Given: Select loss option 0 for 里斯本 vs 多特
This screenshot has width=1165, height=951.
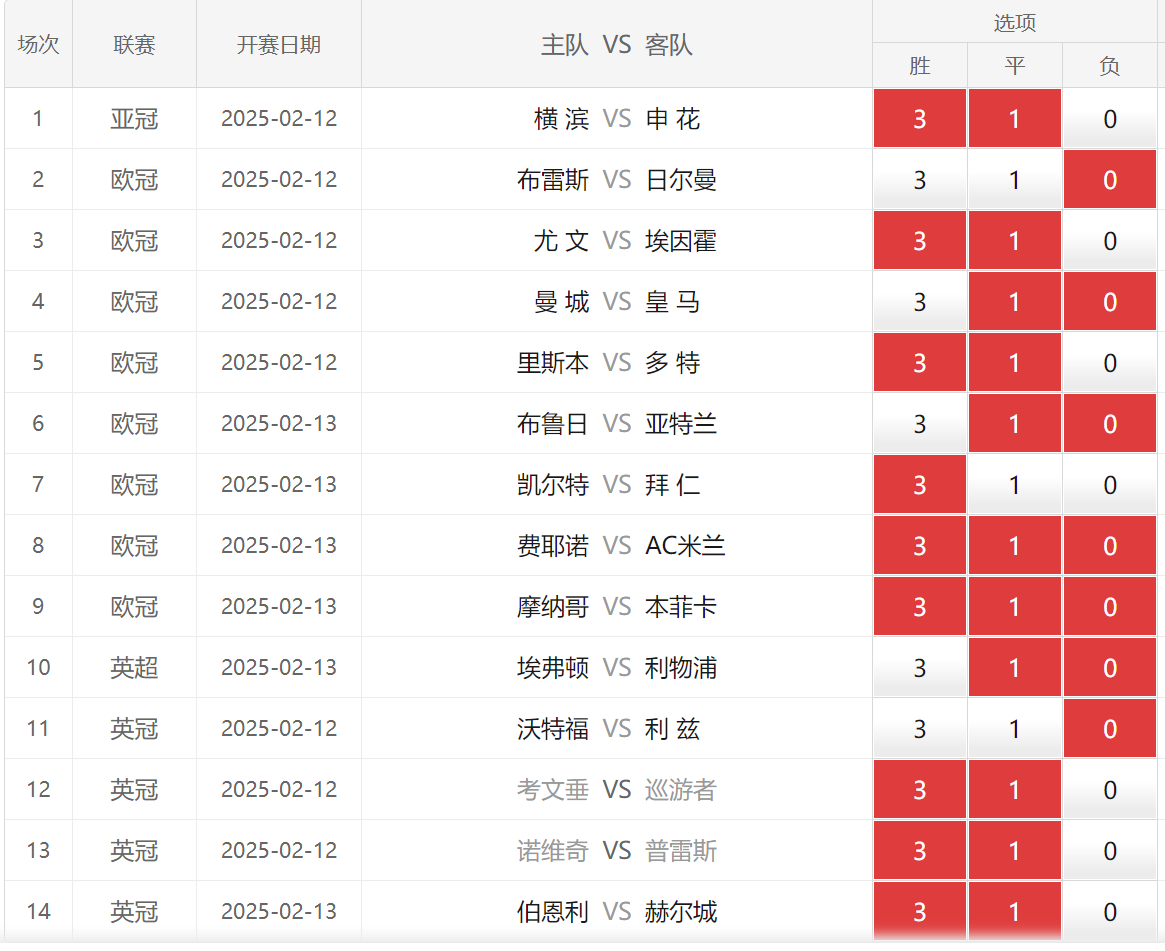Looking at the screenshot, I should point(1110,362).
